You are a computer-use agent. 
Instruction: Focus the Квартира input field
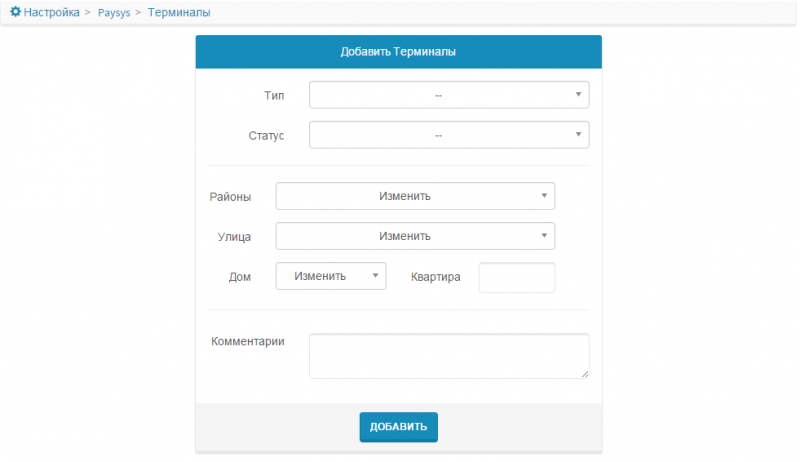[x=517, y=277]
